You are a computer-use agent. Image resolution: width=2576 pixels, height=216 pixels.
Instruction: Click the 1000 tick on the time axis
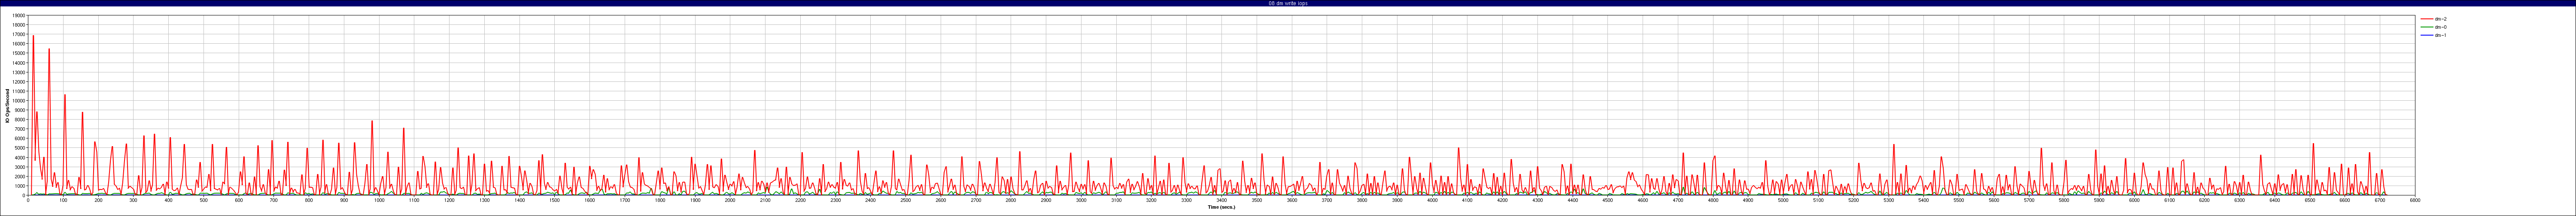(x=379, y=200)
